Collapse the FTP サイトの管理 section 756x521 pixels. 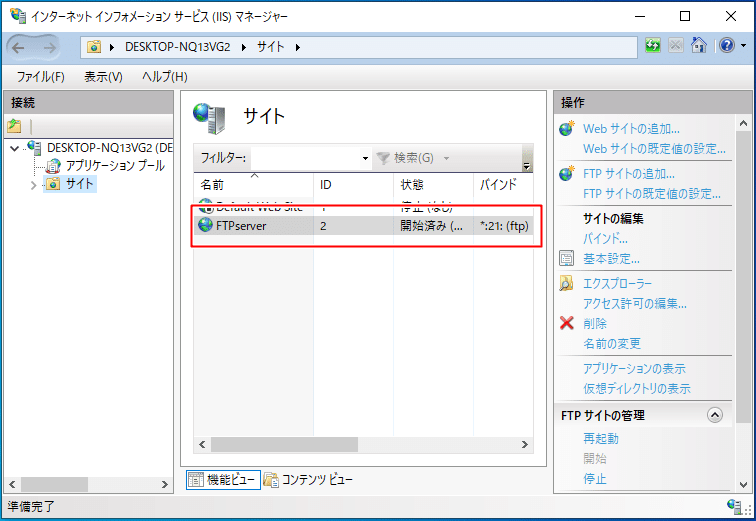coord(715,415)
